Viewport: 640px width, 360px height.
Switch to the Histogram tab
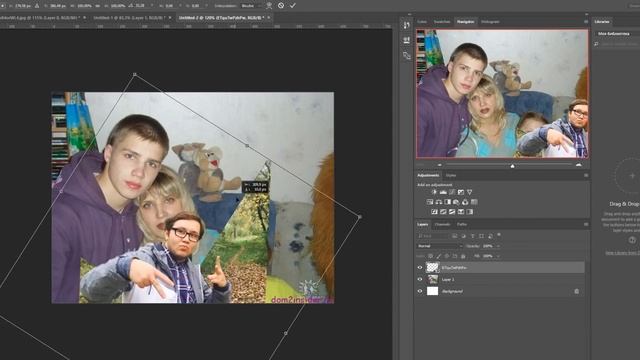pyautogui.click(x=490, y=22)
